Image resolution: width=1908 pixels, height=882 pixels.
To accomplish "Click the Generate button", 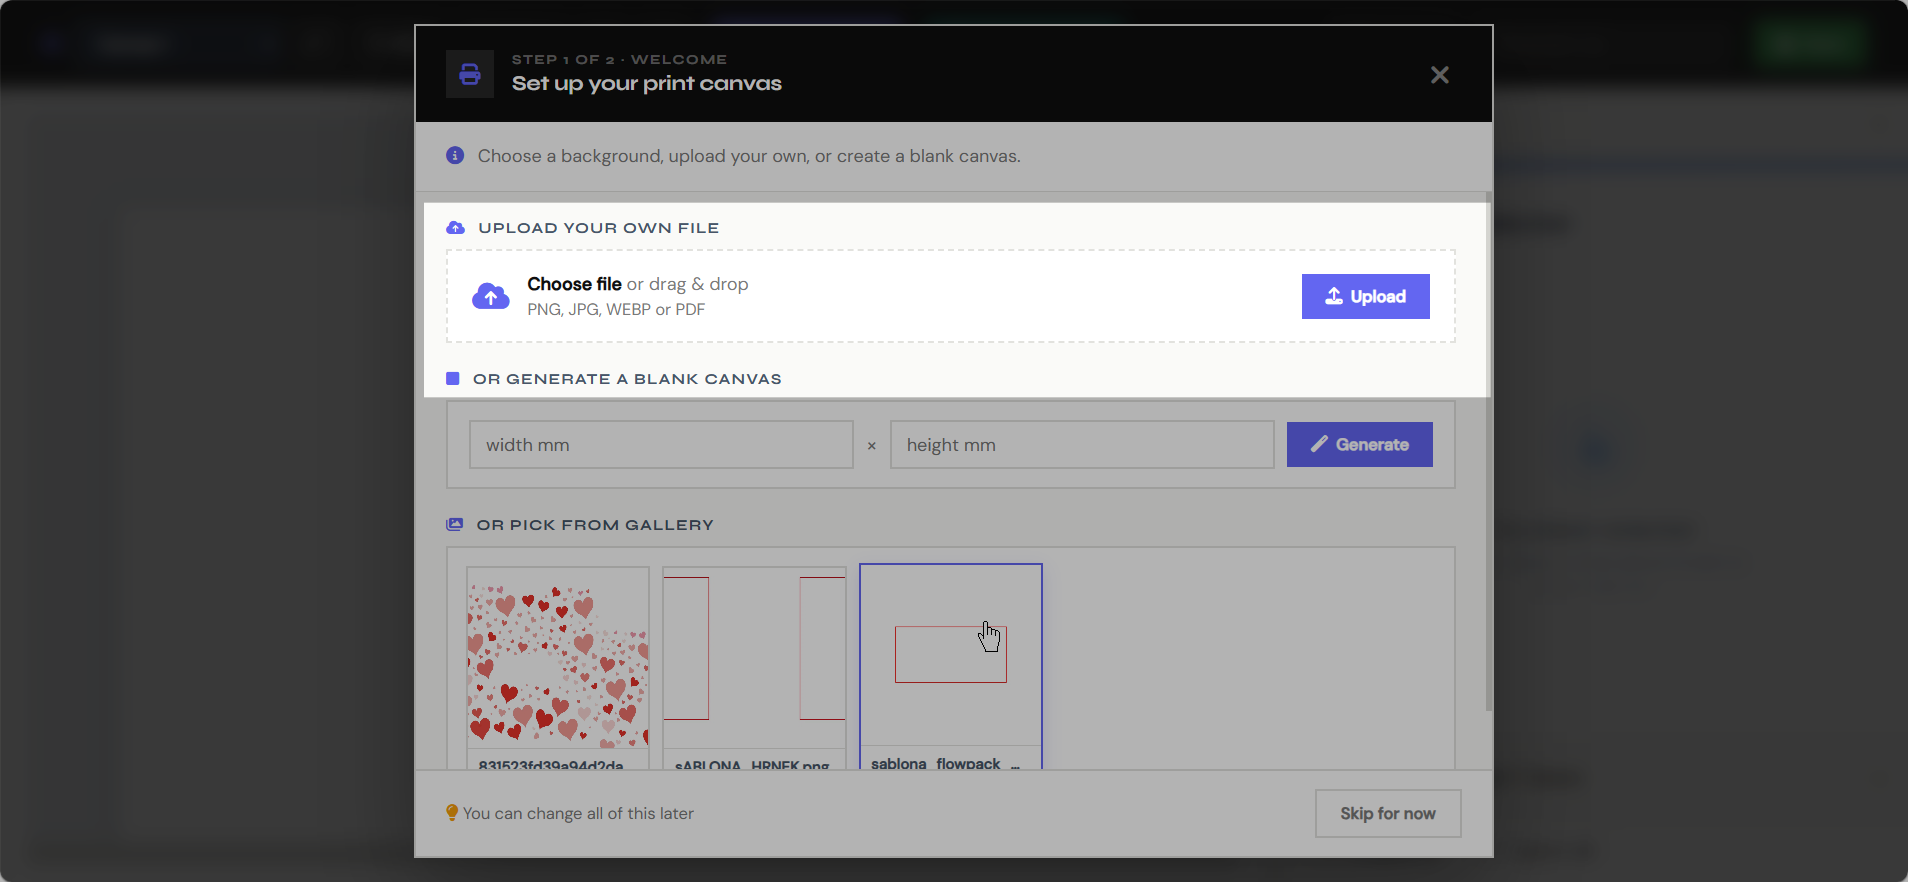I will point(1359,445).
